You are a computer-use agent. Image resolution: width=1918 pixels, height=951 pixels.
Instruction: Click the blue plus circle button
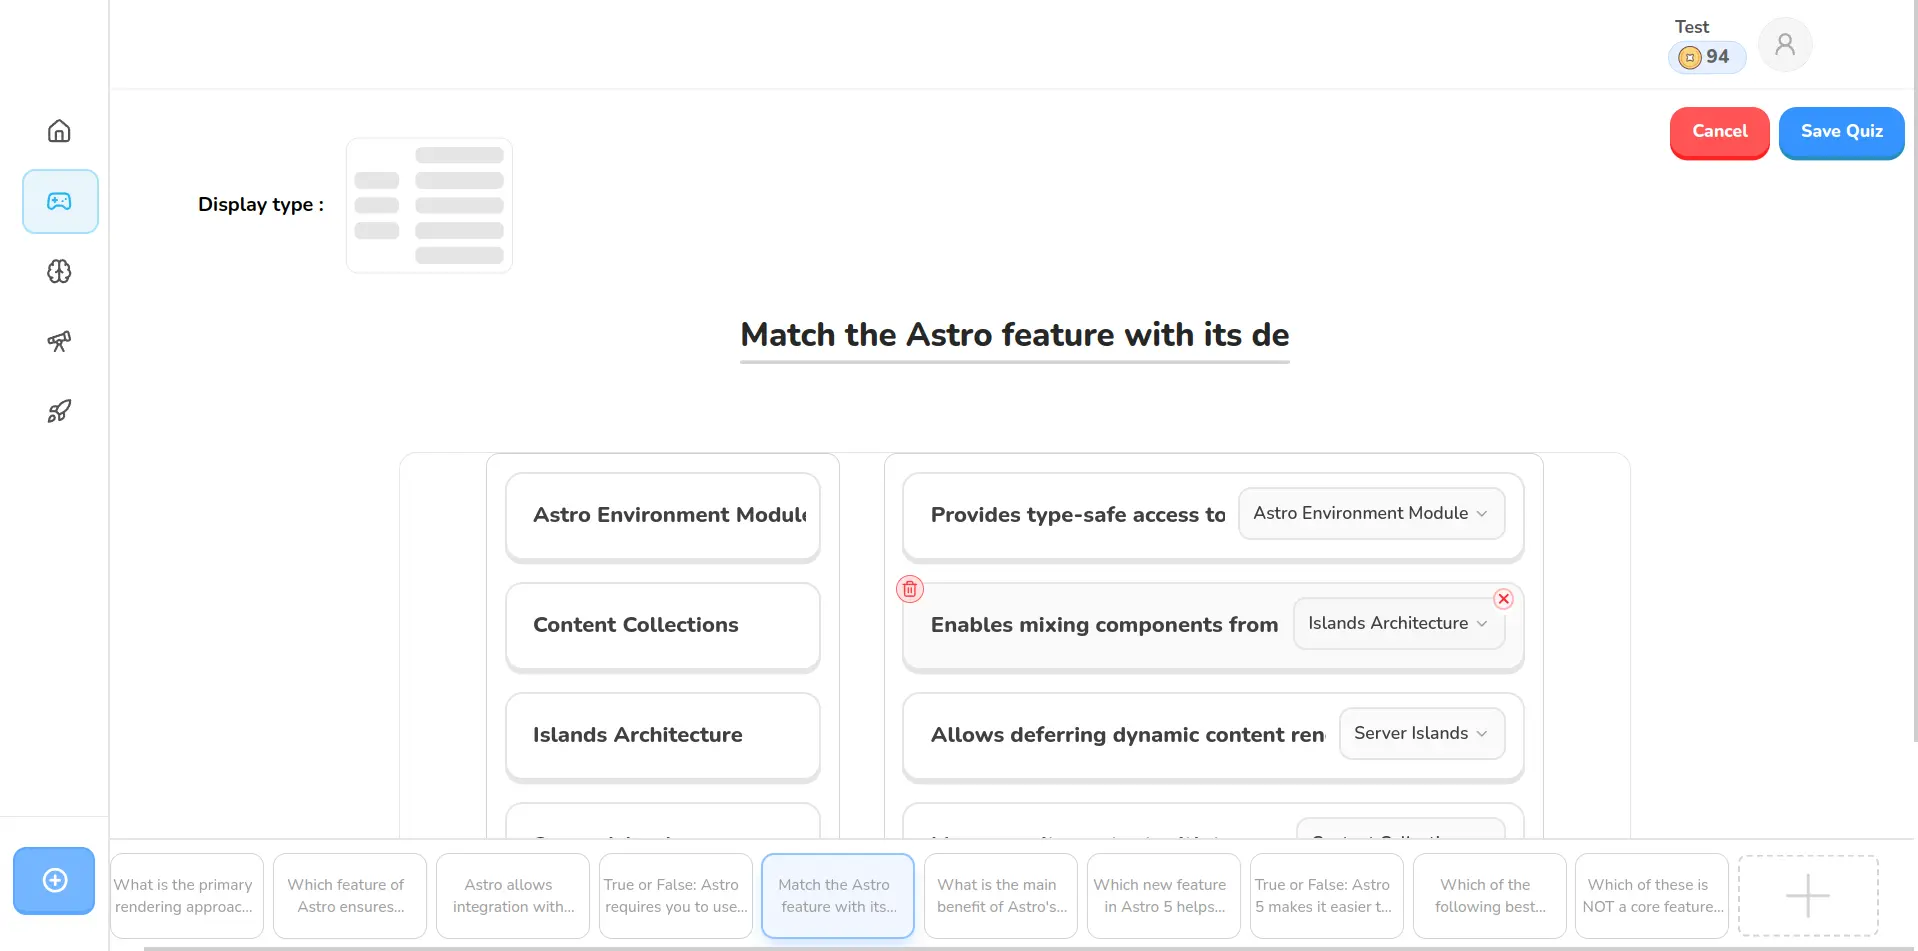tap(54, 880)
